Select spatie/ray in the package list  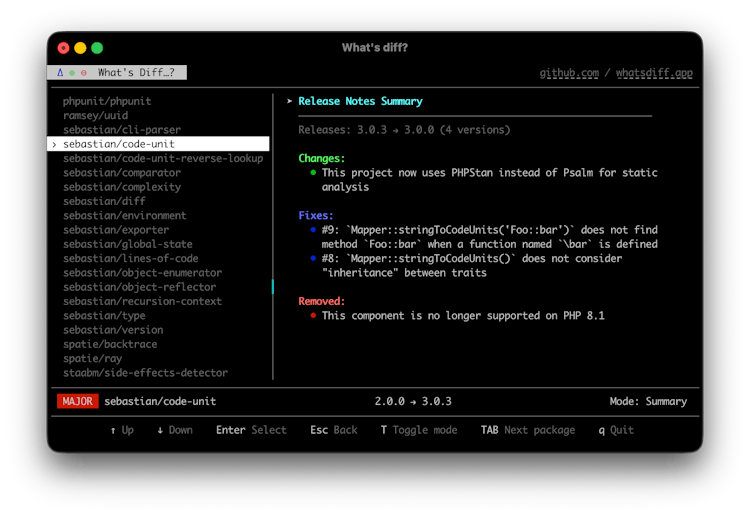point(91,358)
